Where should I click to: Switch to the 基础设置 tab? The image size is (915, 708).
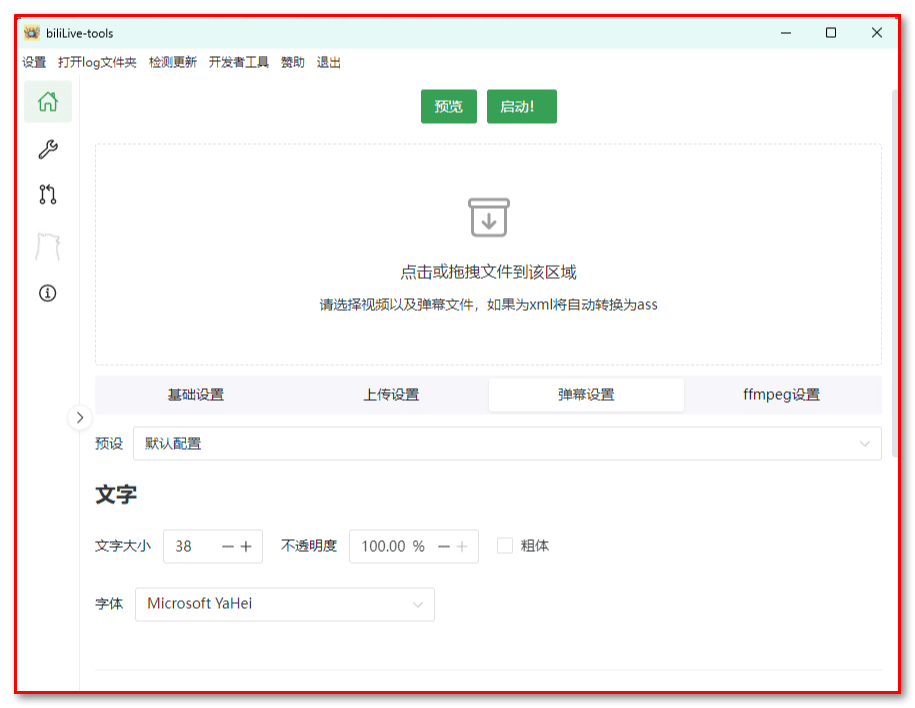195,395
